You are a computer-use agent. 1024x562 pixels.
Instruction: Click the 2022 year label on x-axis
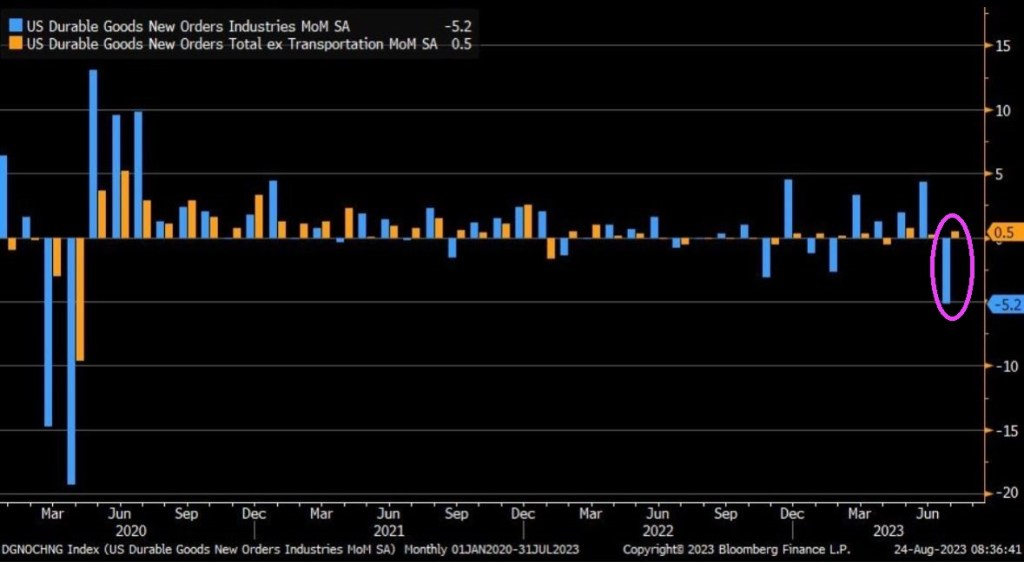(657, 531)
